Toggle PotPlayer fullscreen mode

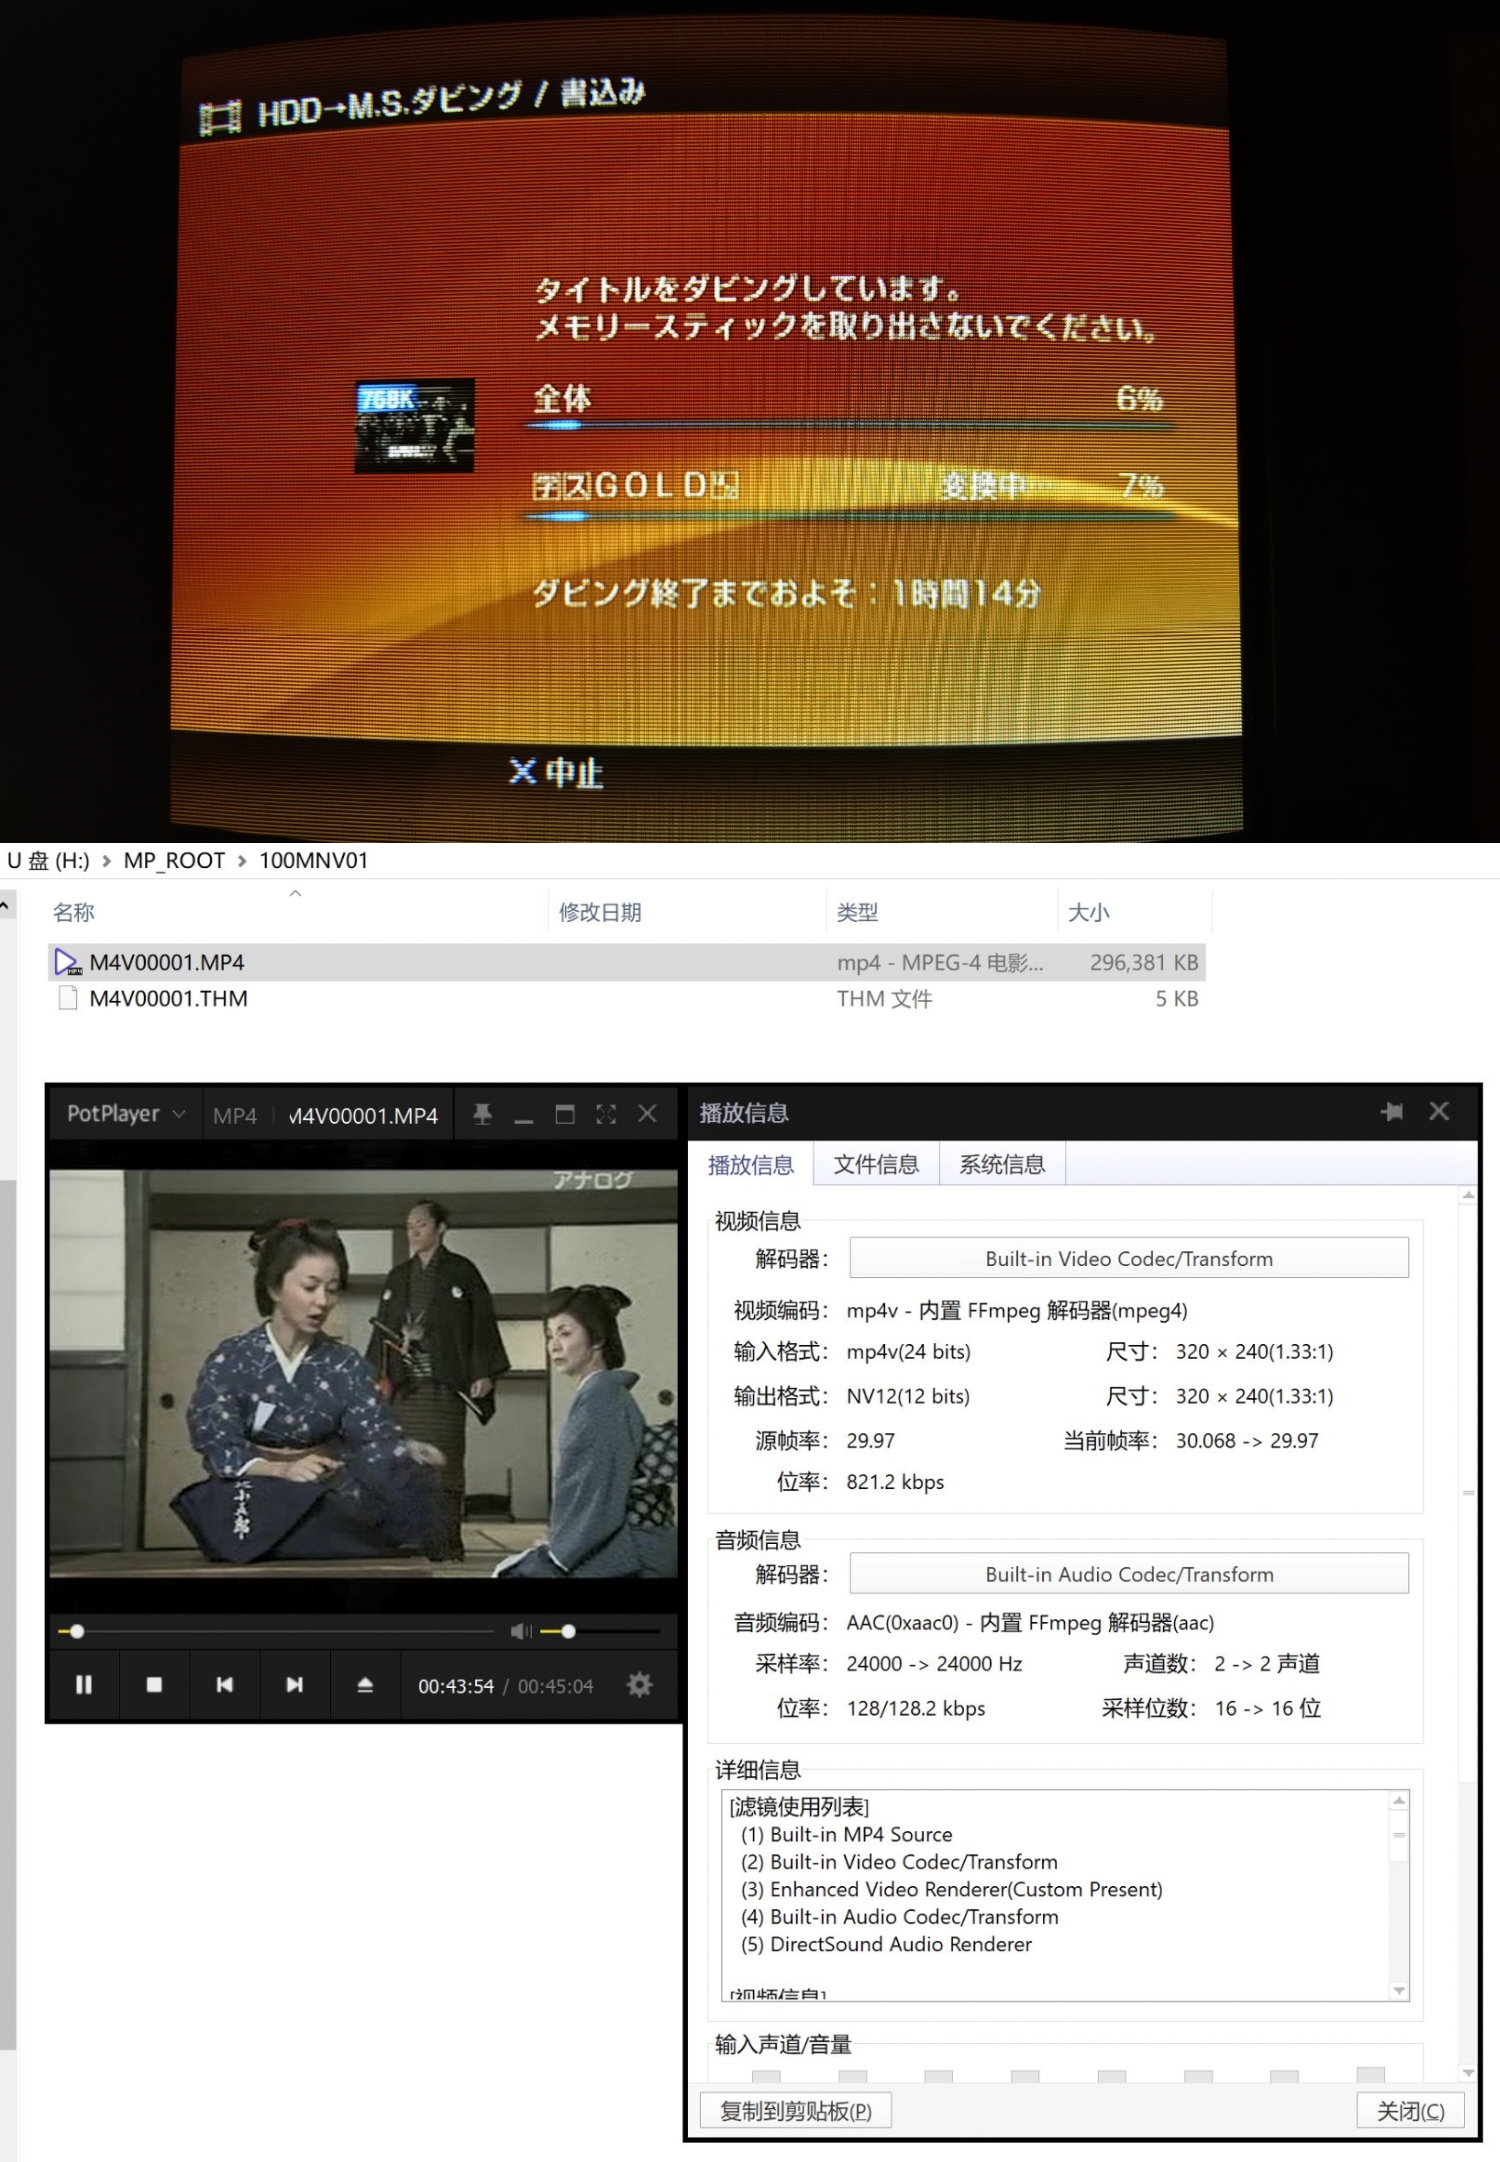tap(606, 1114)
